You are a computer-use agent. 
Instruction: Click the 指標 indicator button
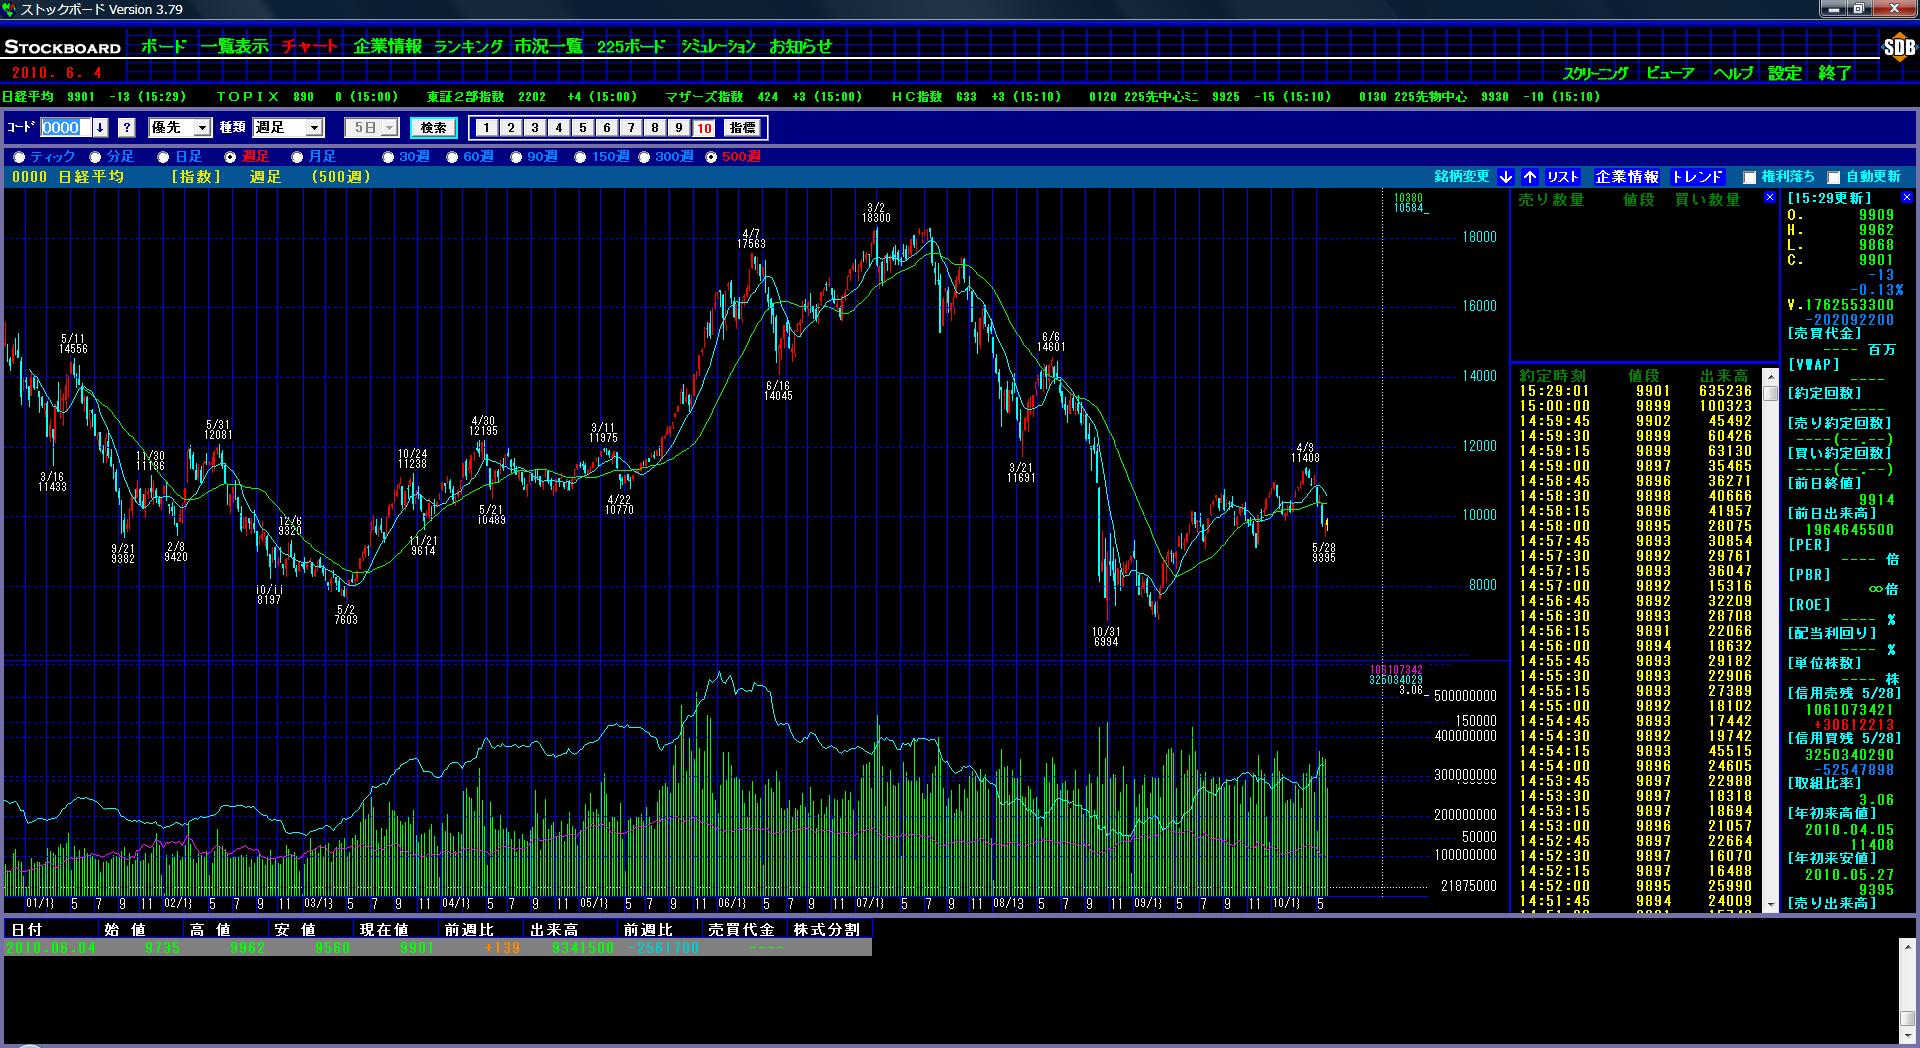pyautogui.click(x=742, y=128)
